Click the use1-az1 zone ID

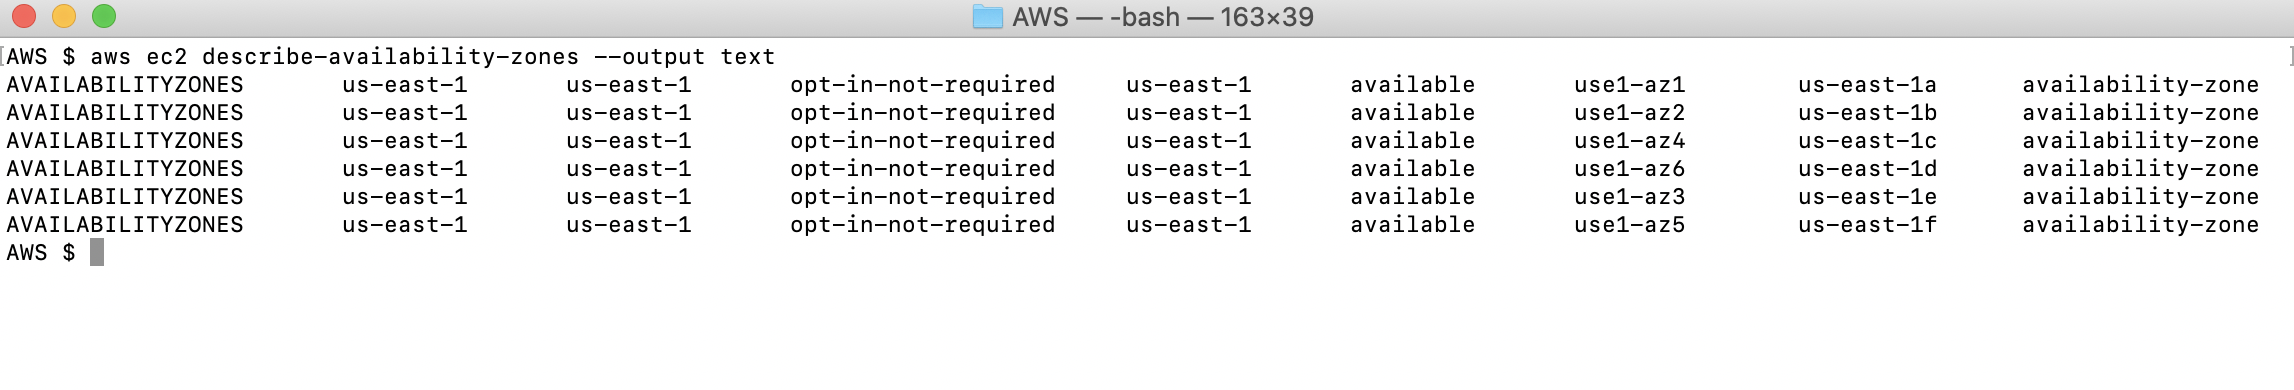click(x=1629, y=85)
